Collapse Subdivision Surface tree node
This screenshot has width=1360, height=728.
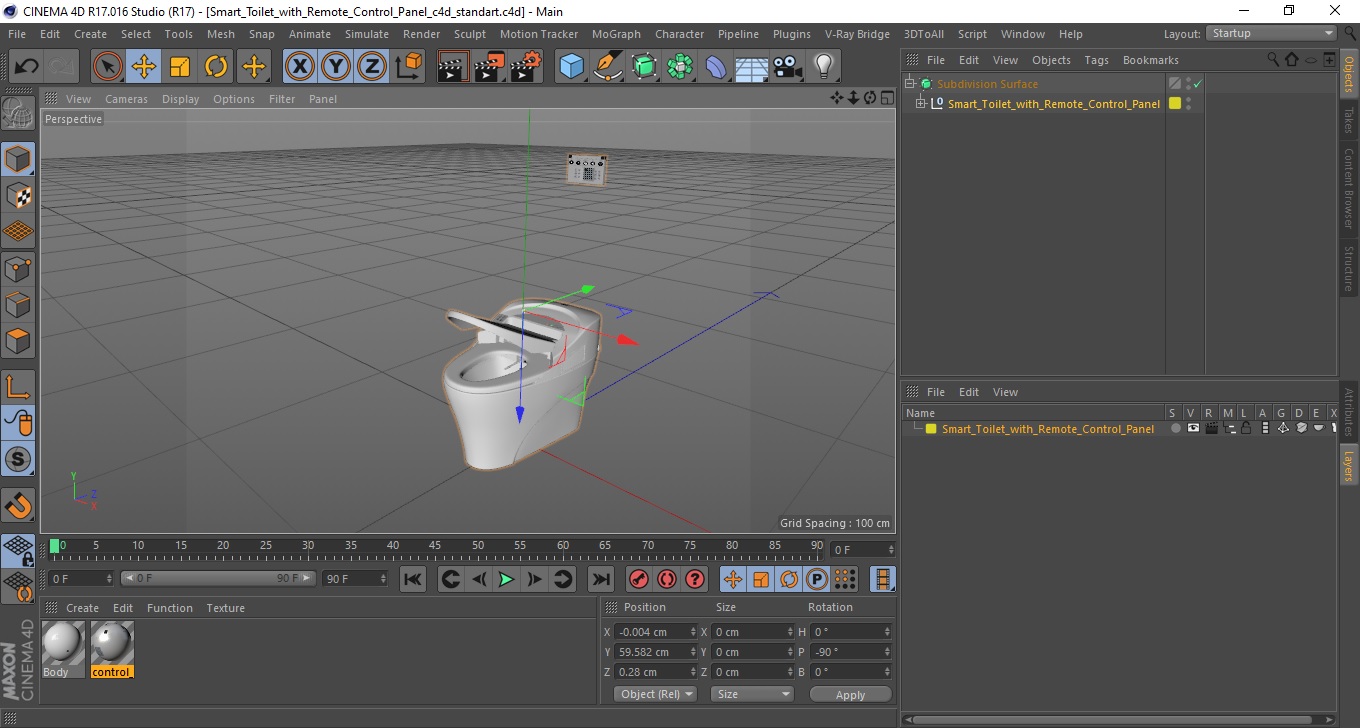click(x=909, y=84)
